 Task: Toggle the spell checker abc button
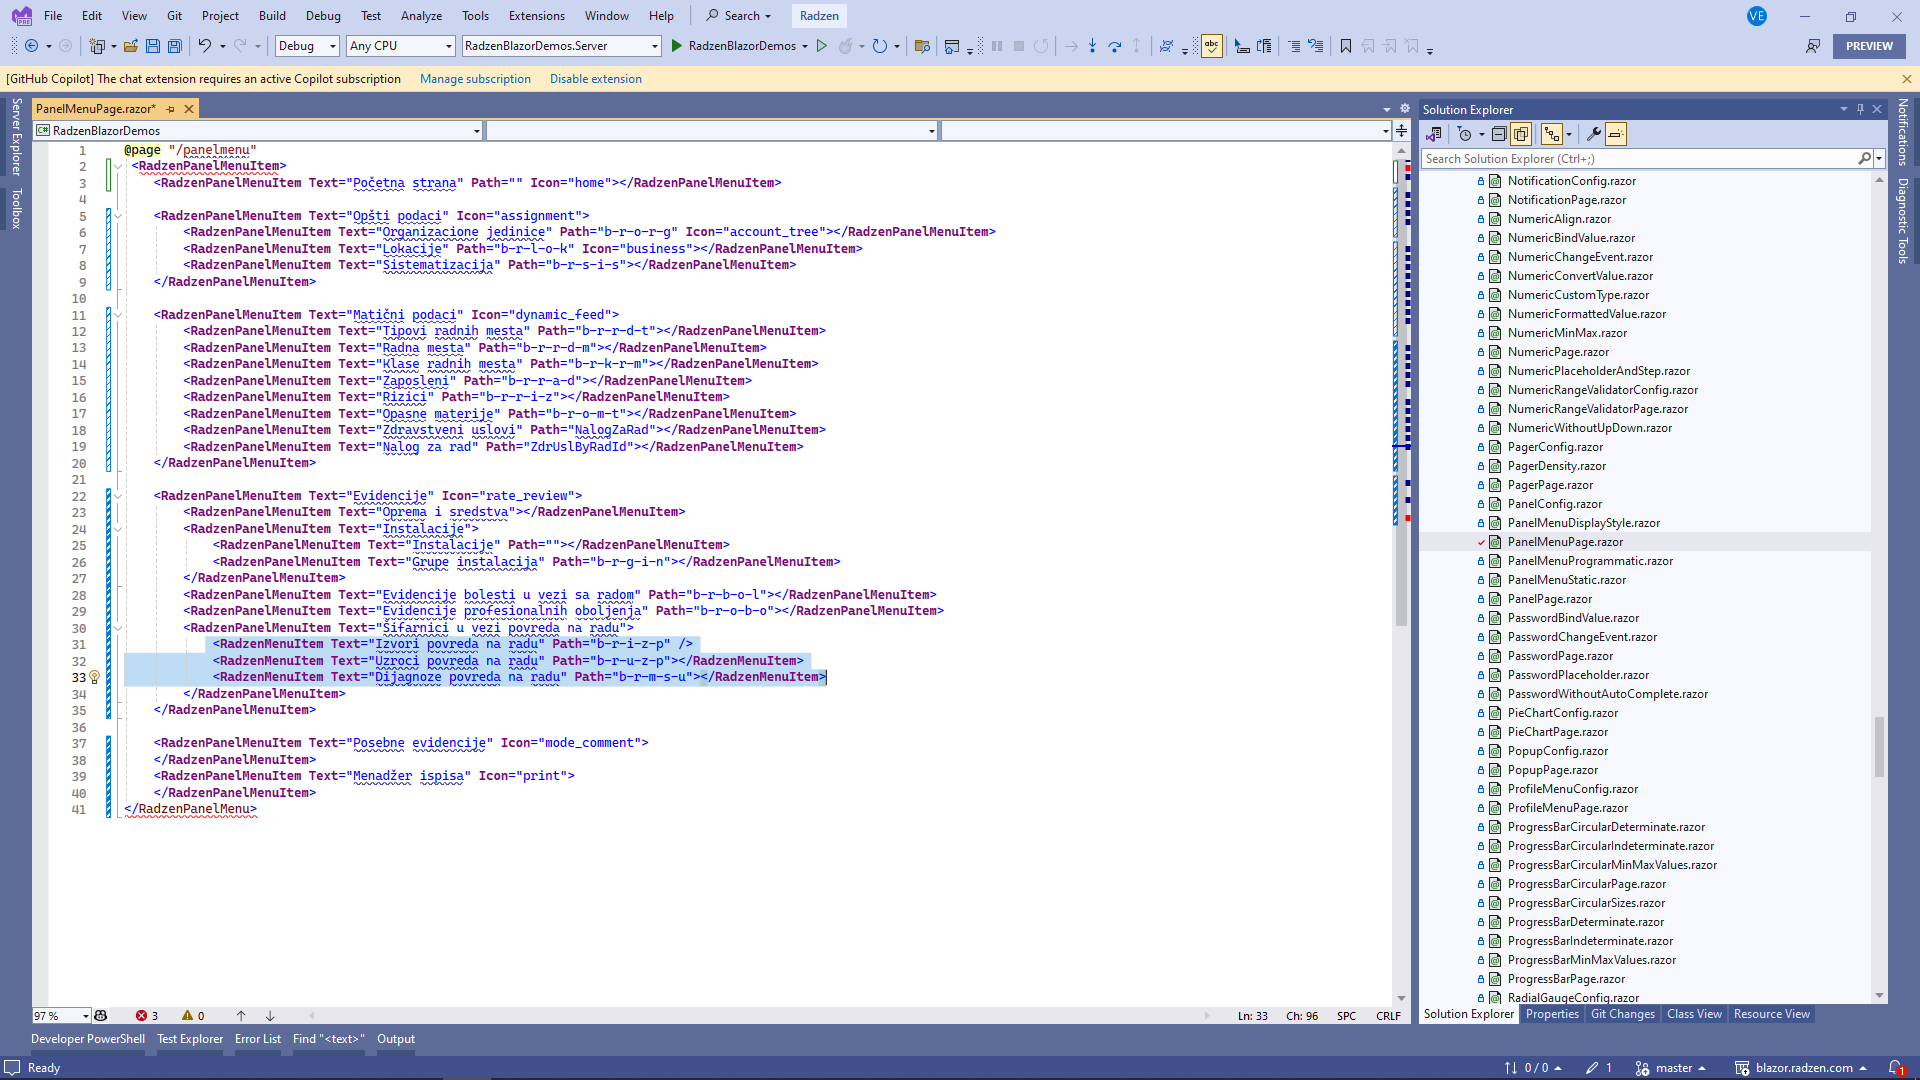(1211, 46)
